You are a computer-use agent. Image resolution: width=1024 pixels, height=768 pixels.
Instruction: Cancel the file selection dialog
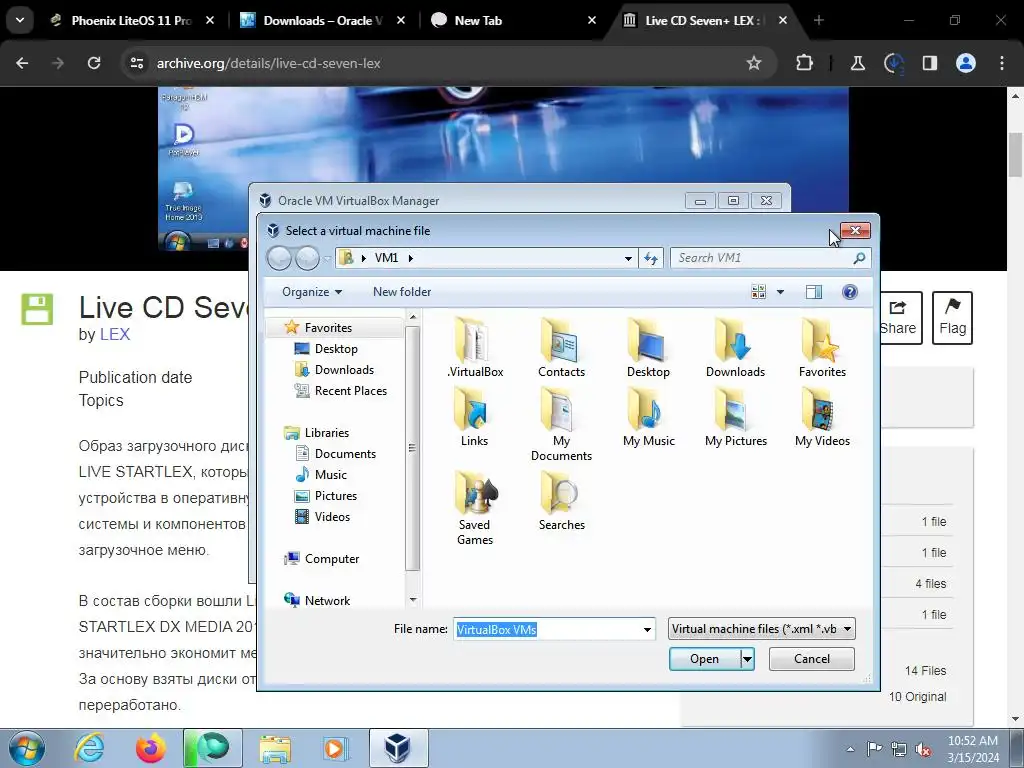(812, 659)
